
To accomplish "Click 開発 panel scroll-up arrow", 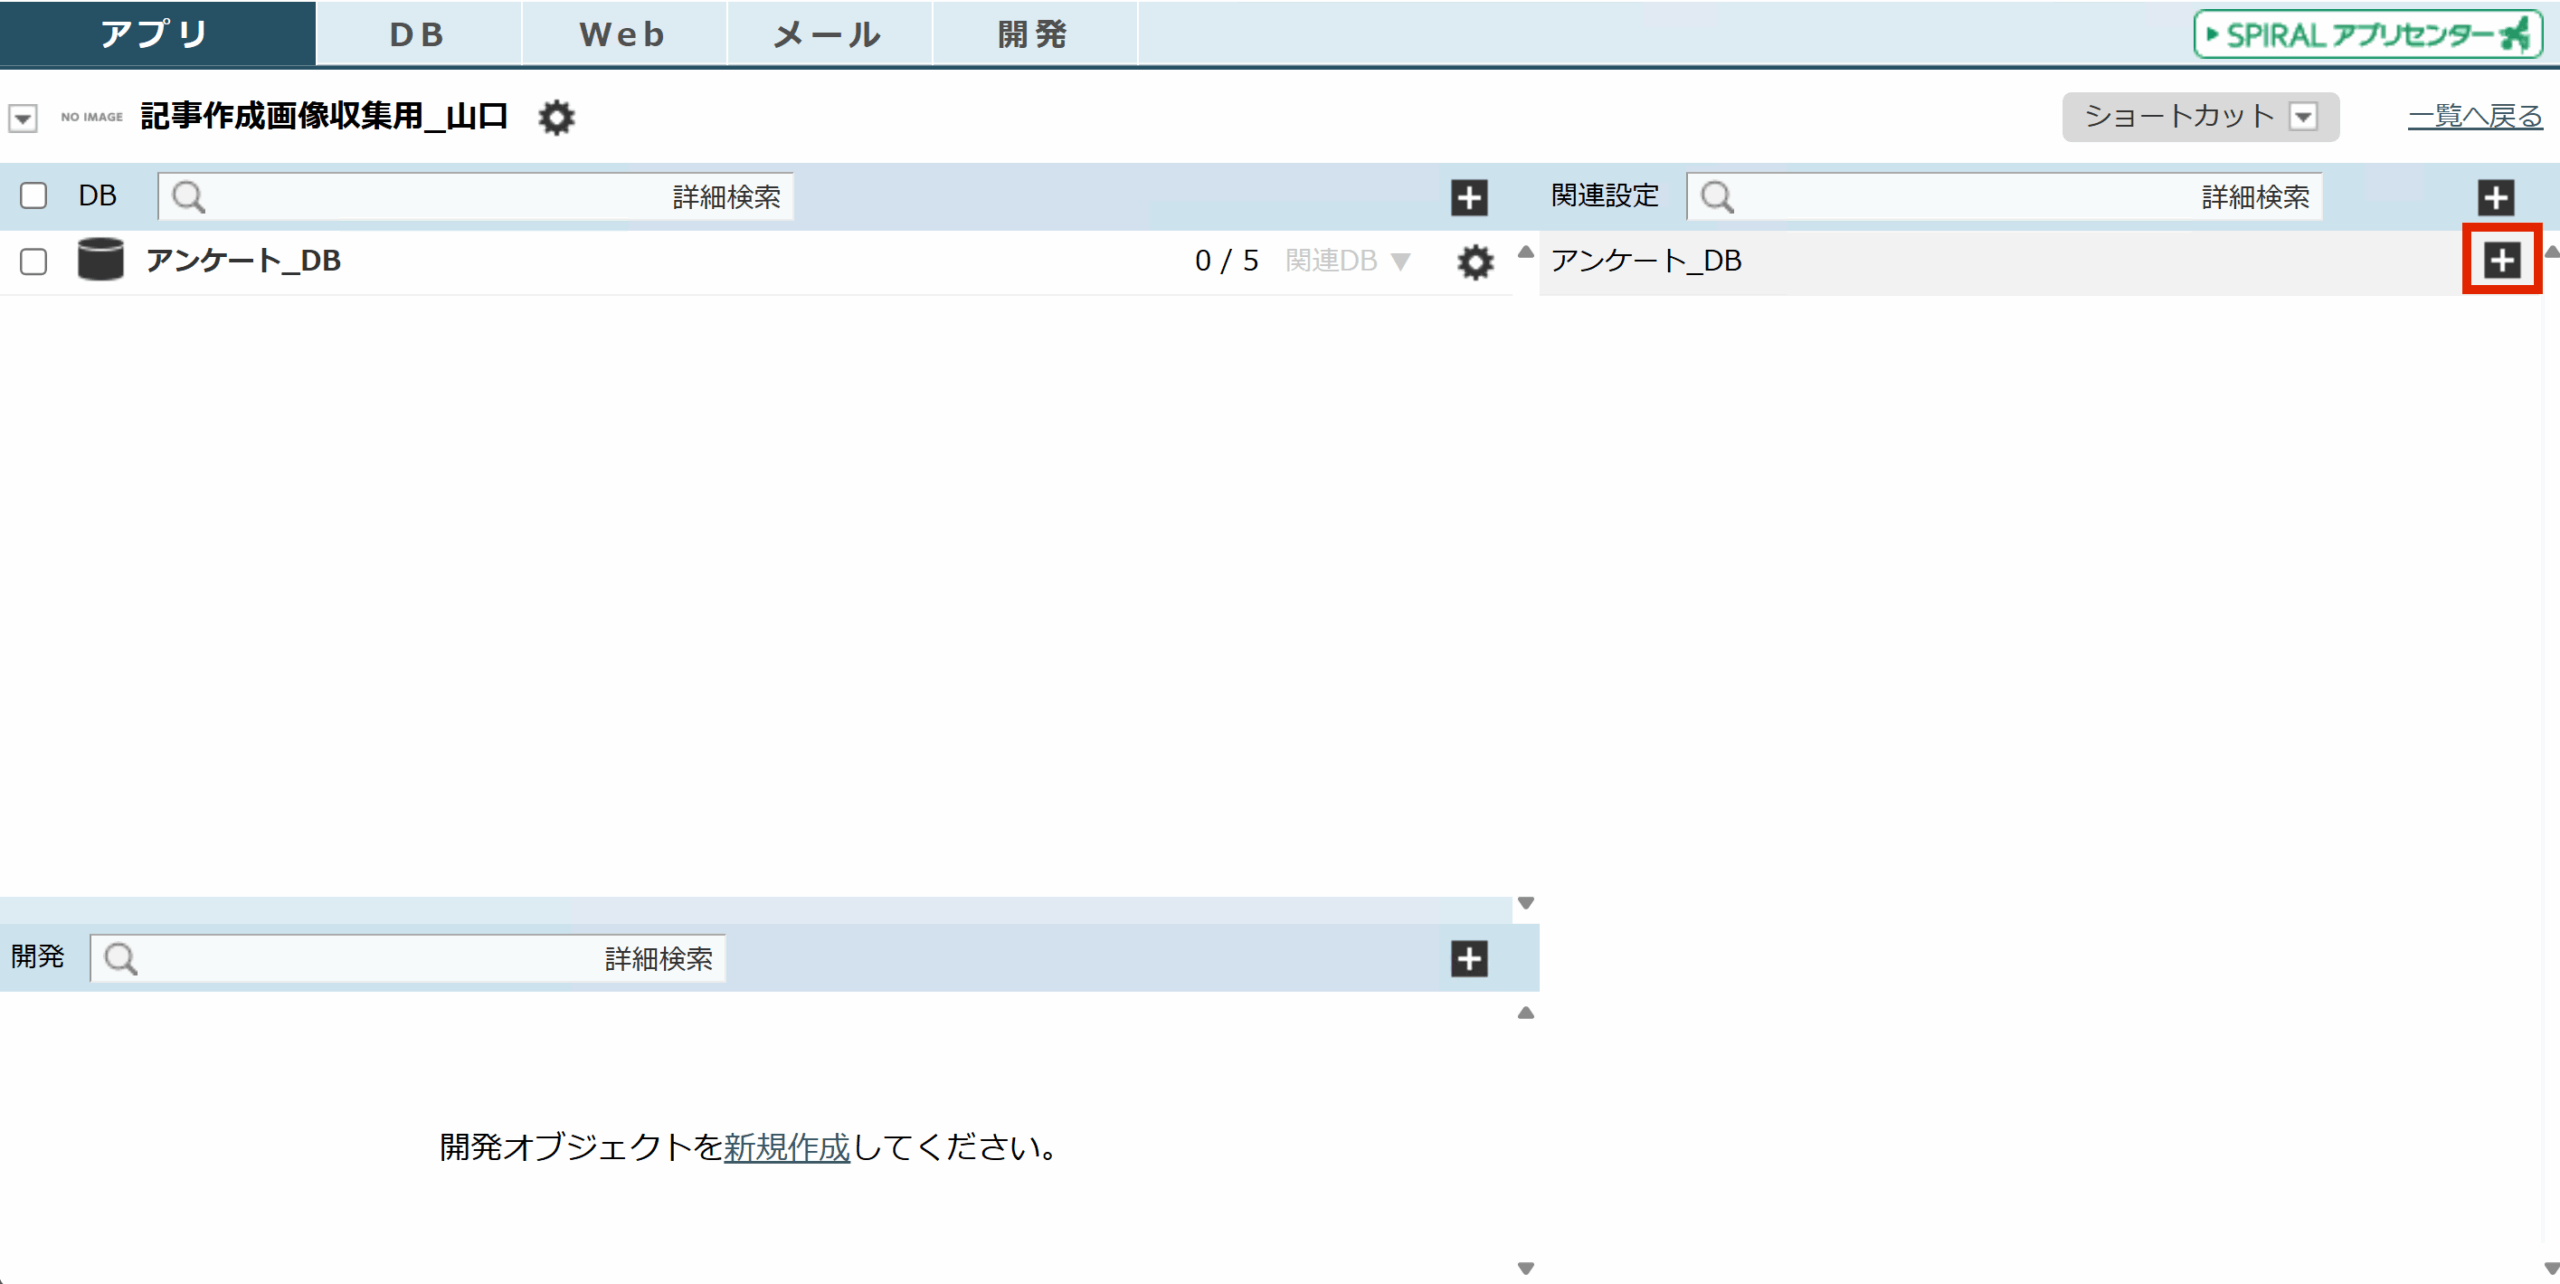I will [1526, 1013].
